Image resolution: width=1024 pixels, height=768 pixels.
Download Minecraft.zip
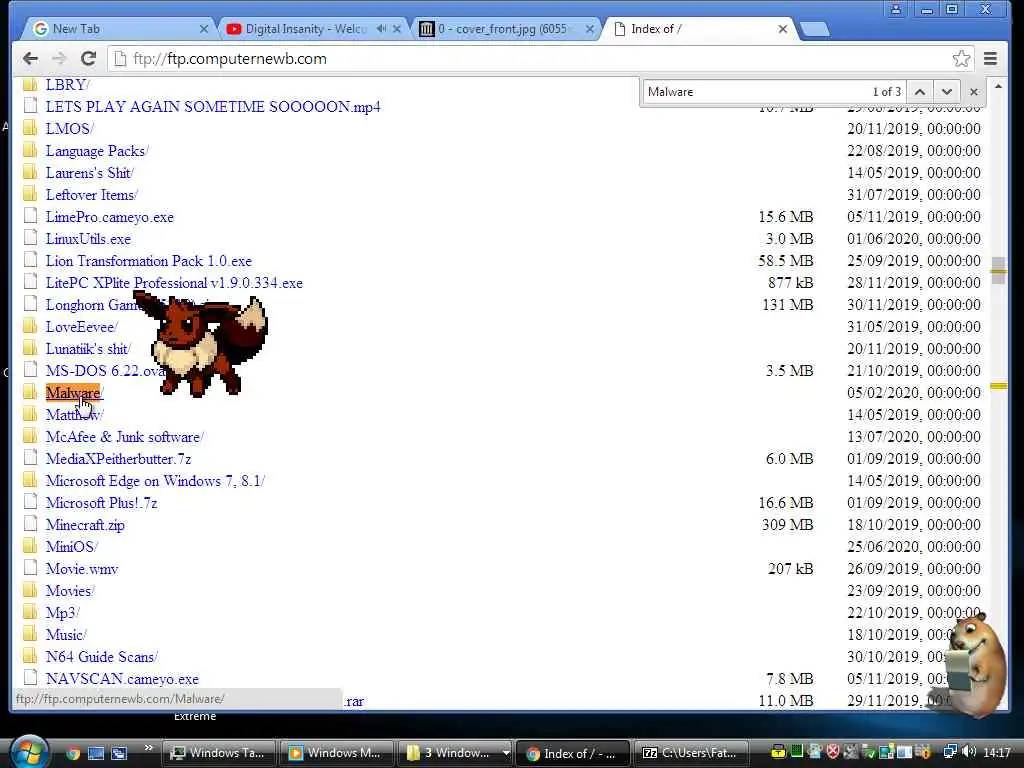tap(85, 525)
